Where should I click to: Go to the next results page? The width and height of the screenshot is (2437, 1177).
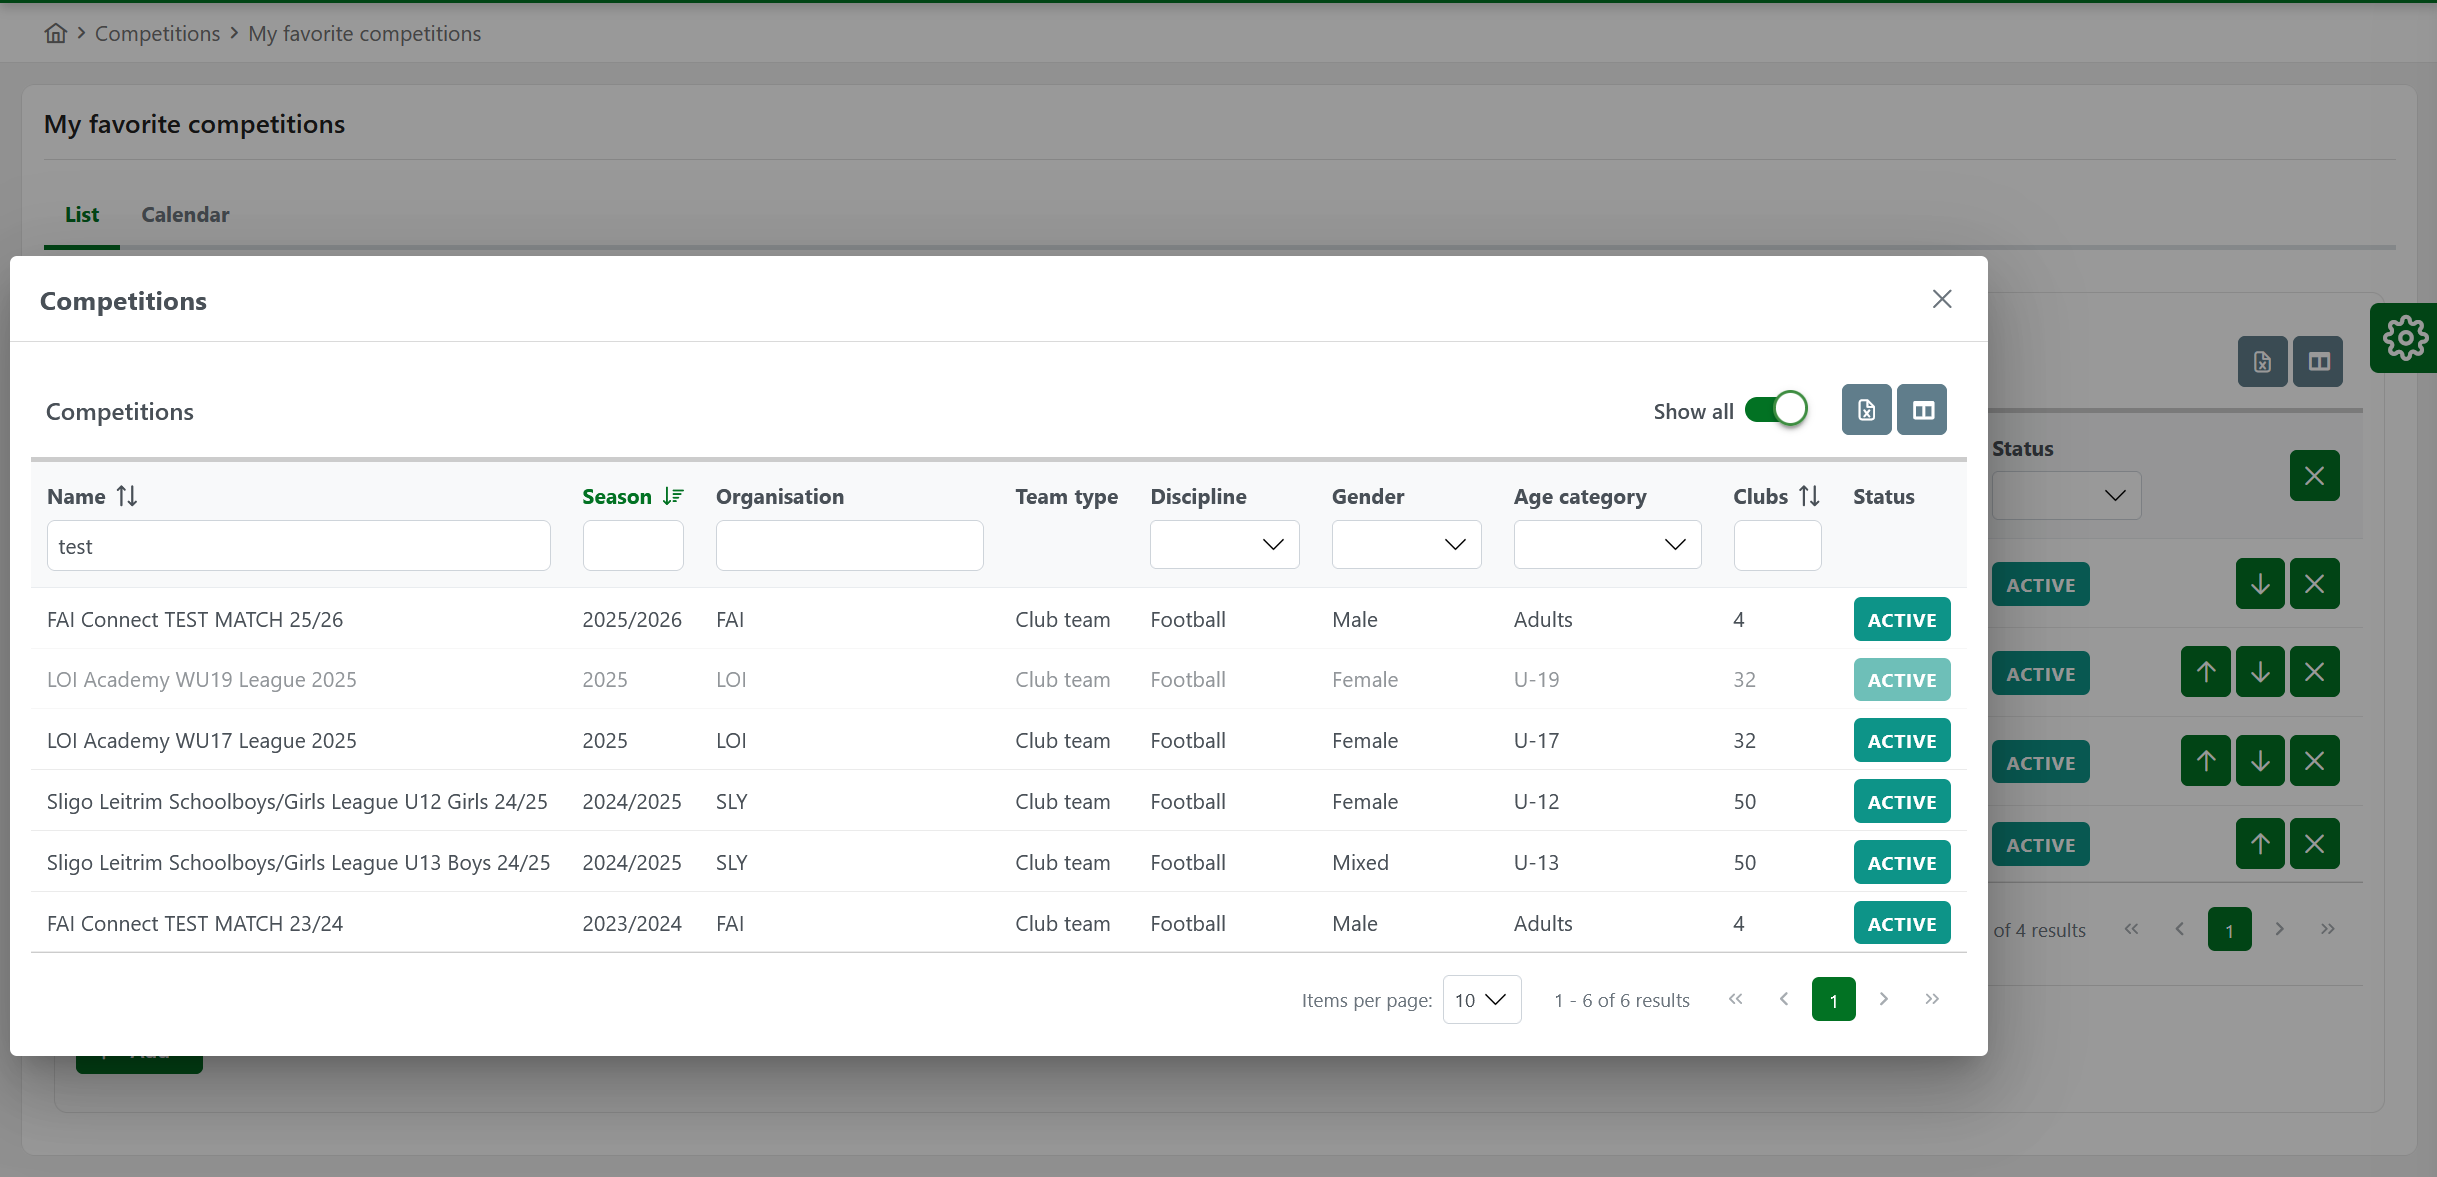[1884, 999]
